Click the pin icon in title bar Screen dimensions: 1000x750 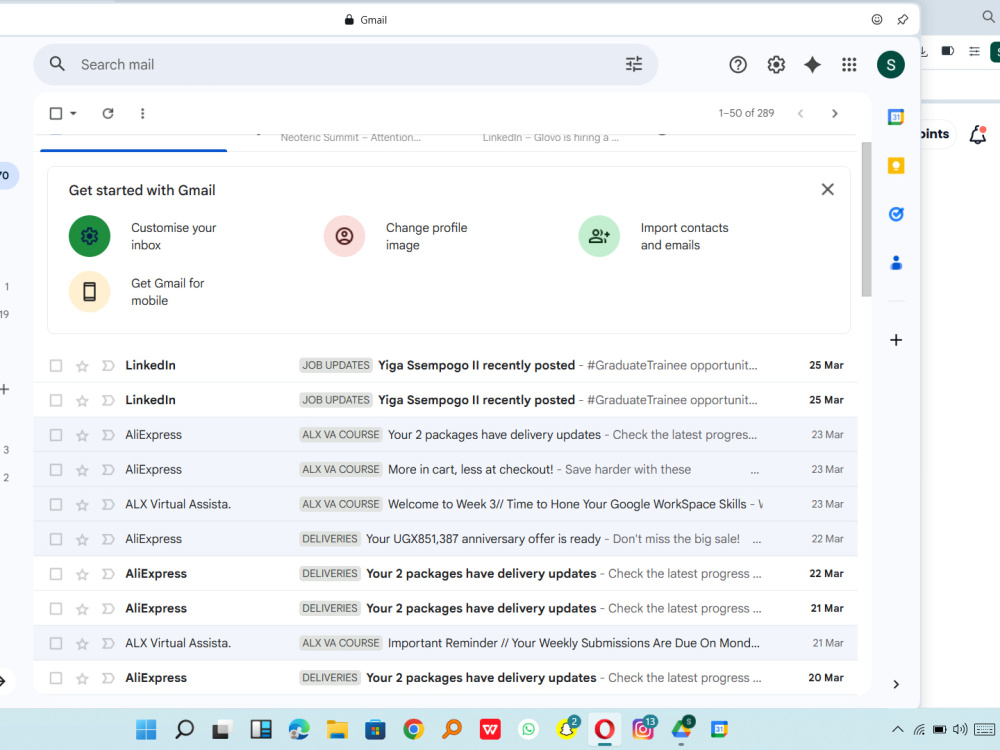tap(902, 20)
